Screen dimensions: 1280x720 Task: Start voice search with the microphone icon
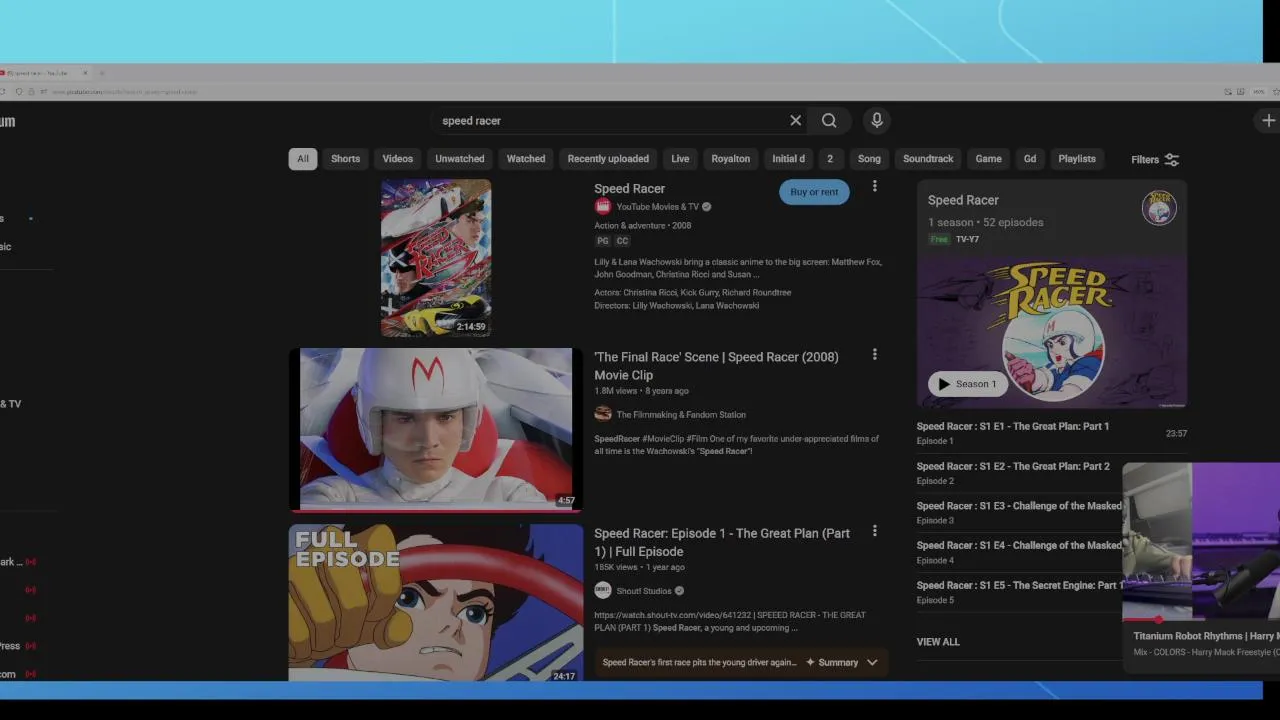877,121
